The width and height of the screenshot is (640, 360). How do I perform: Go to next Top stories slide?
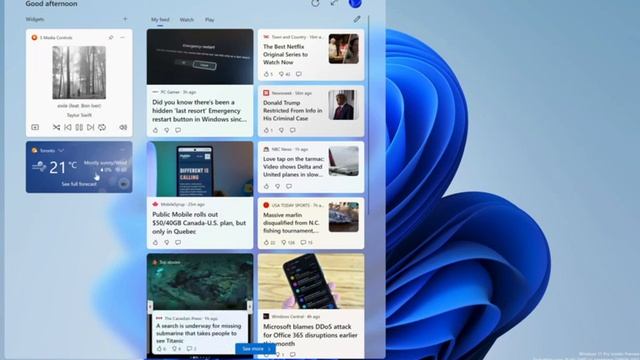tap(249, 306)
